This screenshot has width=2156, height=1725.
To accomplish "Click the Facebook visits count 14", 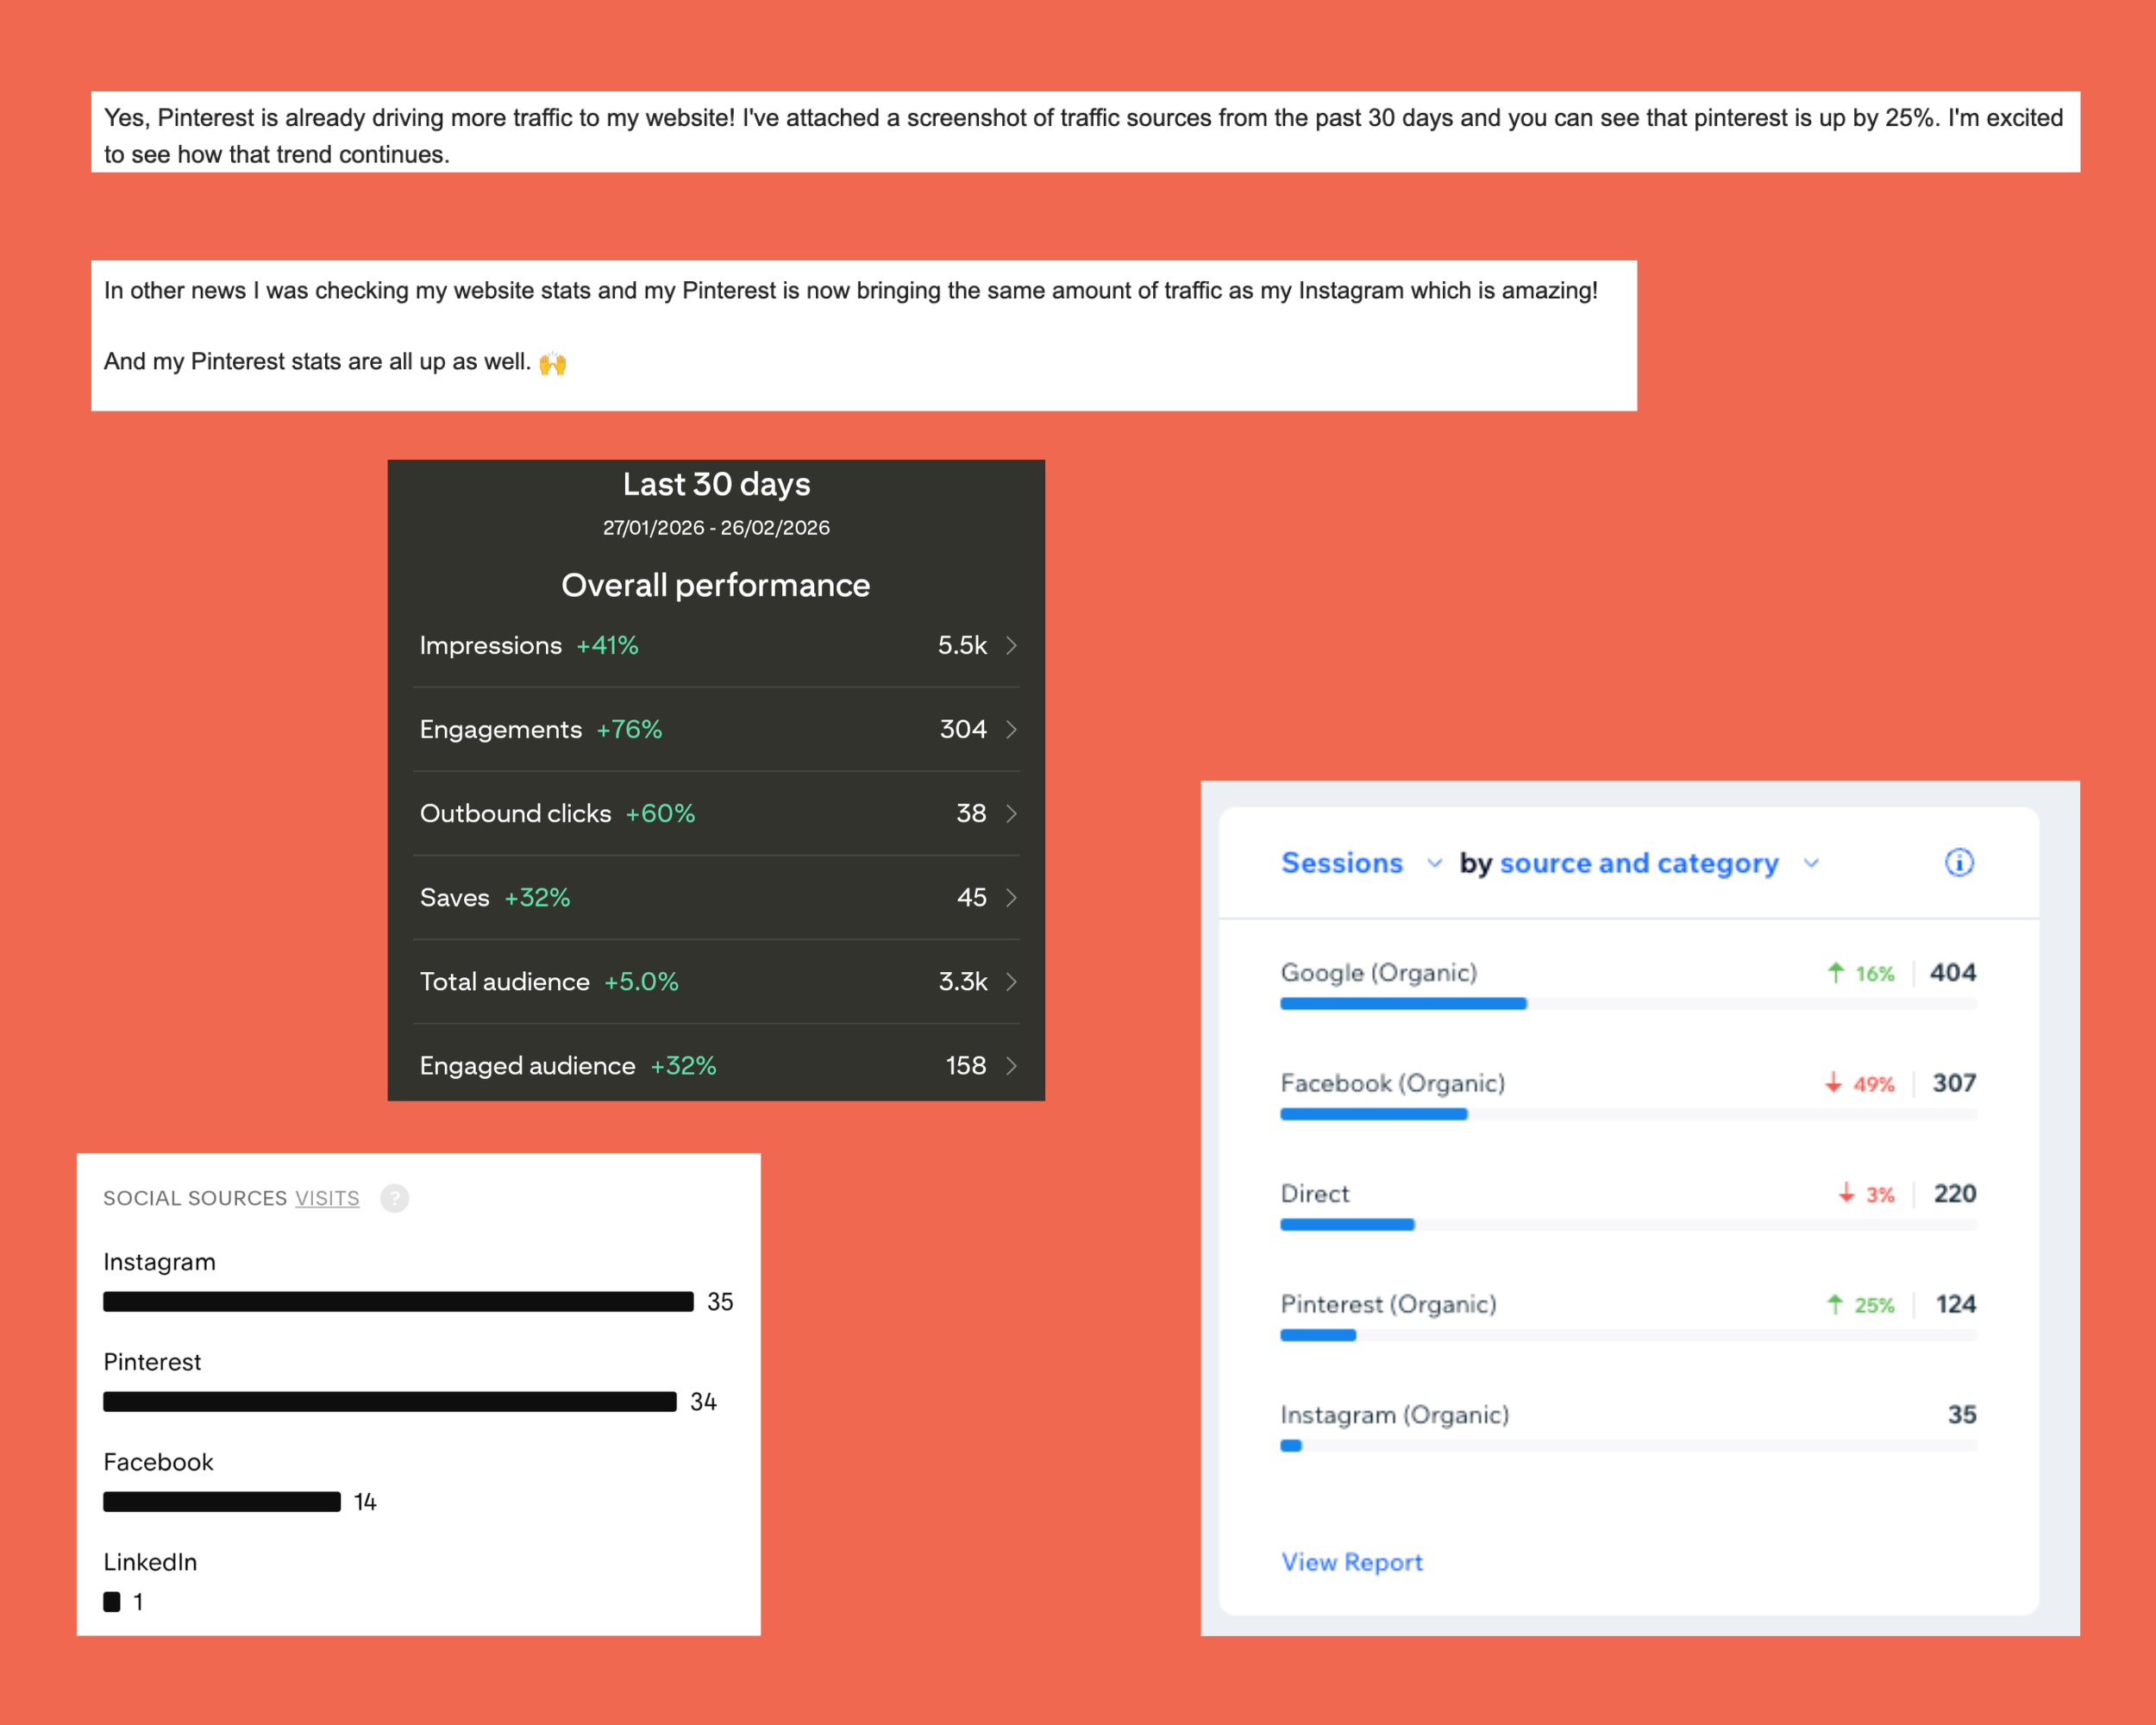I will (x=365, y=1502).
